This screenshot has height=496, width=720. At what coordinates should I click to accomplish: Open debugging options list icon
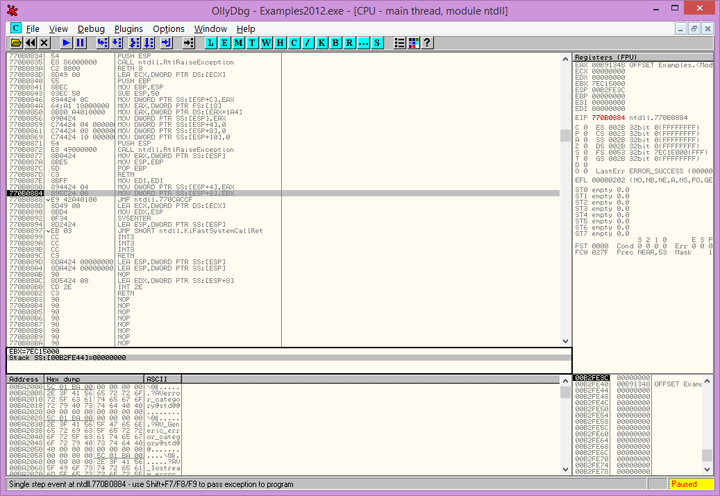click(x=399, y=43)
